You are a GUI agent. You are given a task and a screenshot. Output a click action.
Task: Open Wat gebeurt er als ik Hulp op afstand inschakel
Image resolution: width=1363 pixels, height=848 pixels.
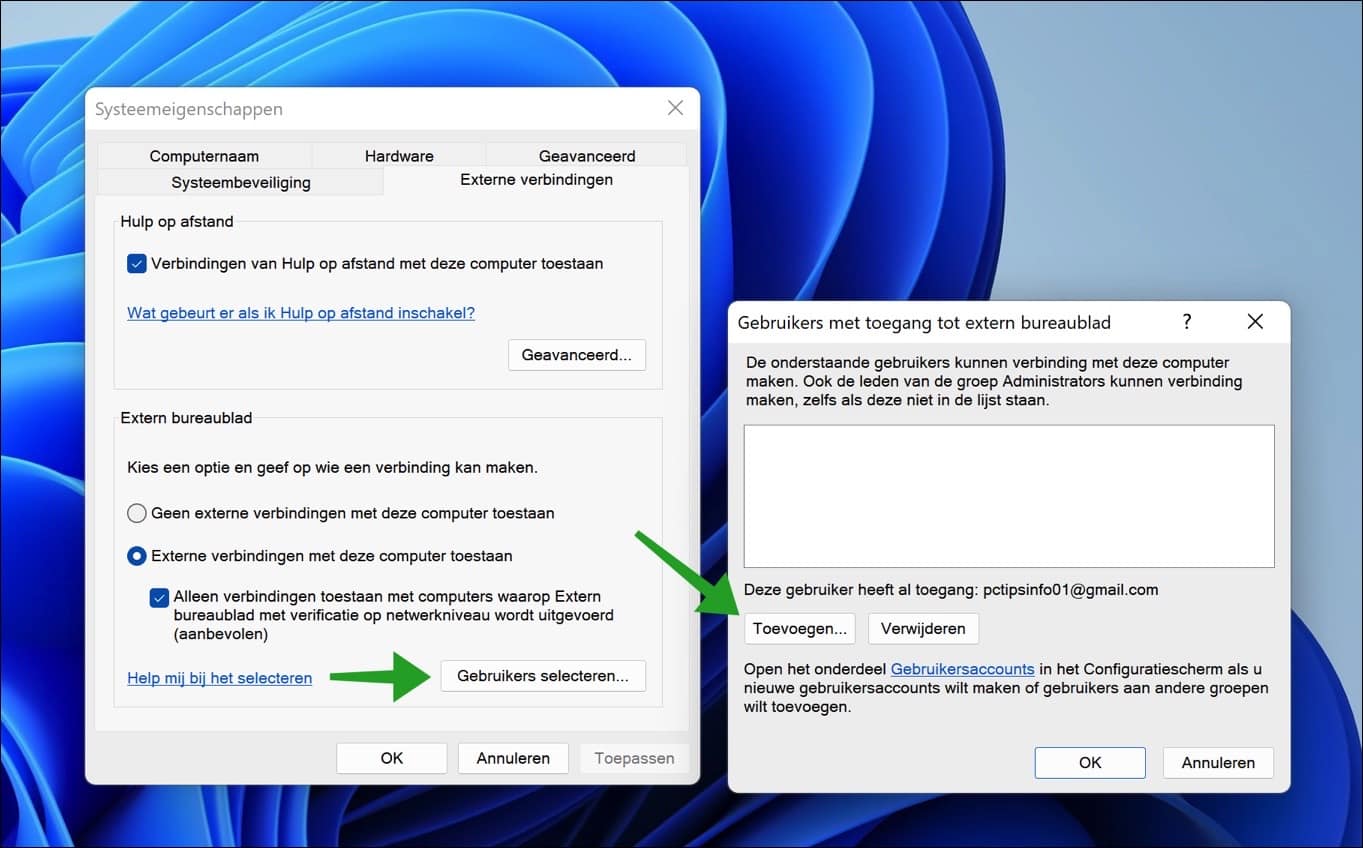pos(300,312)
